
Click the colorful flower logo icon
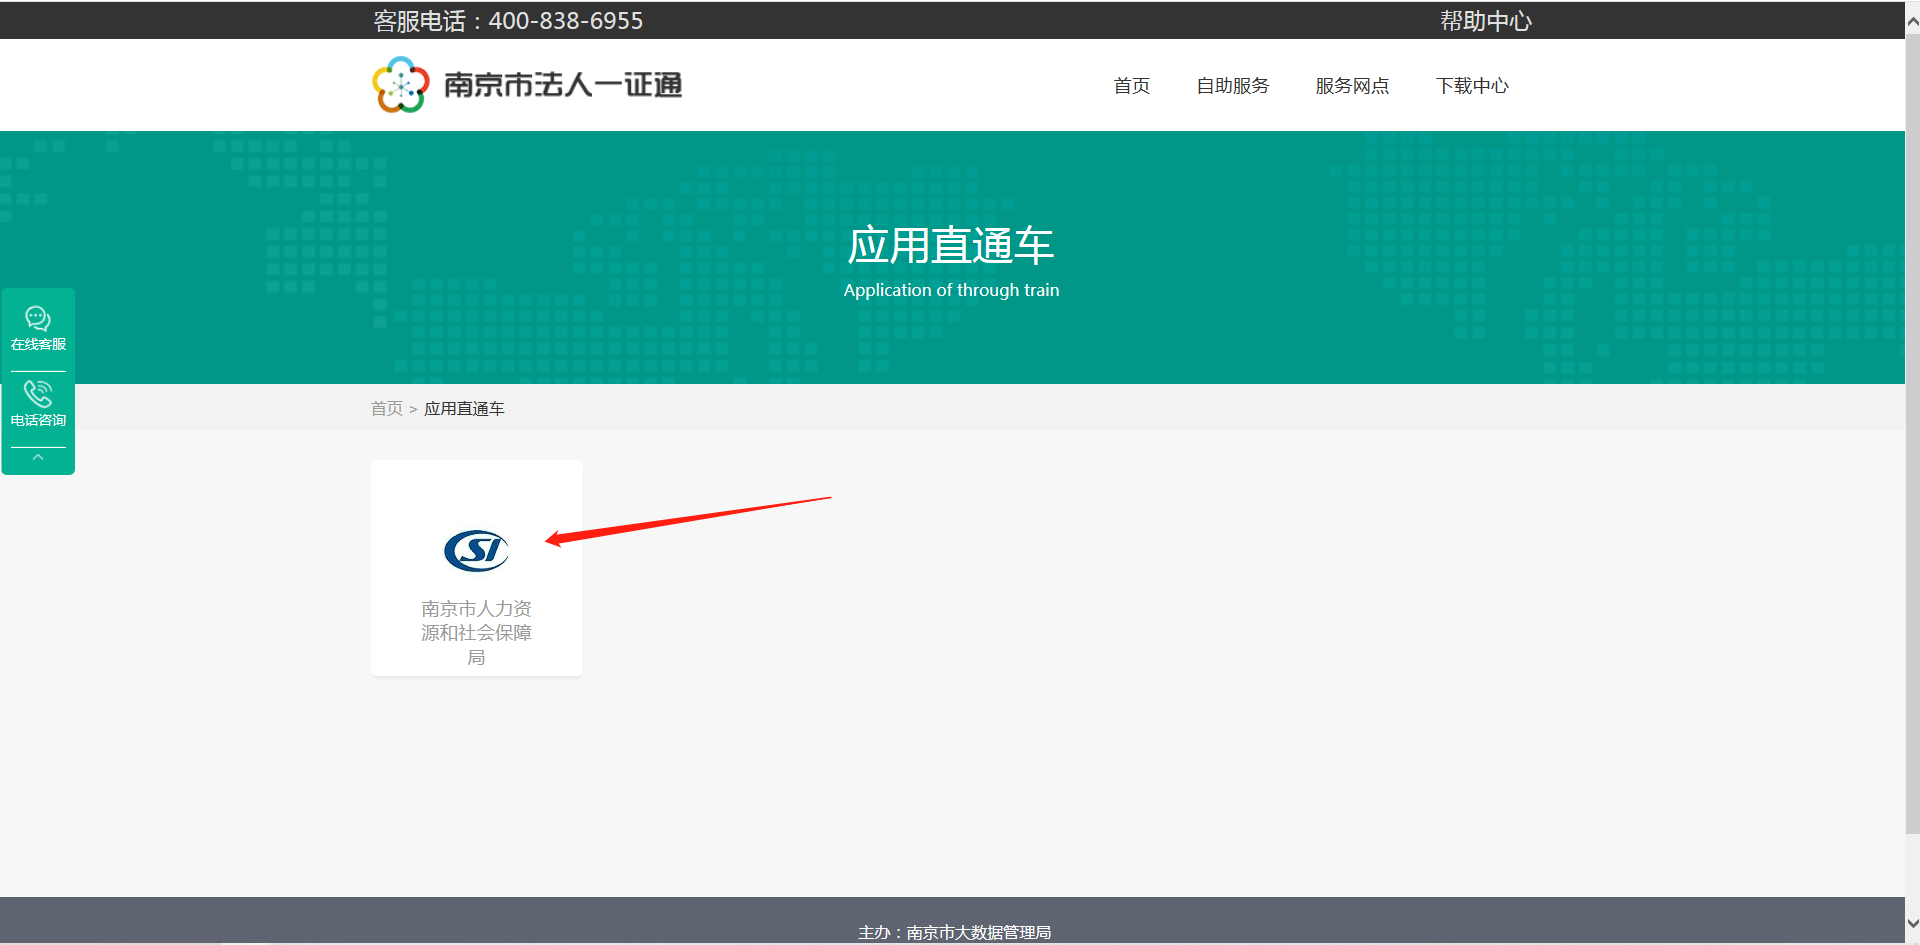click(x=400, y=85)
